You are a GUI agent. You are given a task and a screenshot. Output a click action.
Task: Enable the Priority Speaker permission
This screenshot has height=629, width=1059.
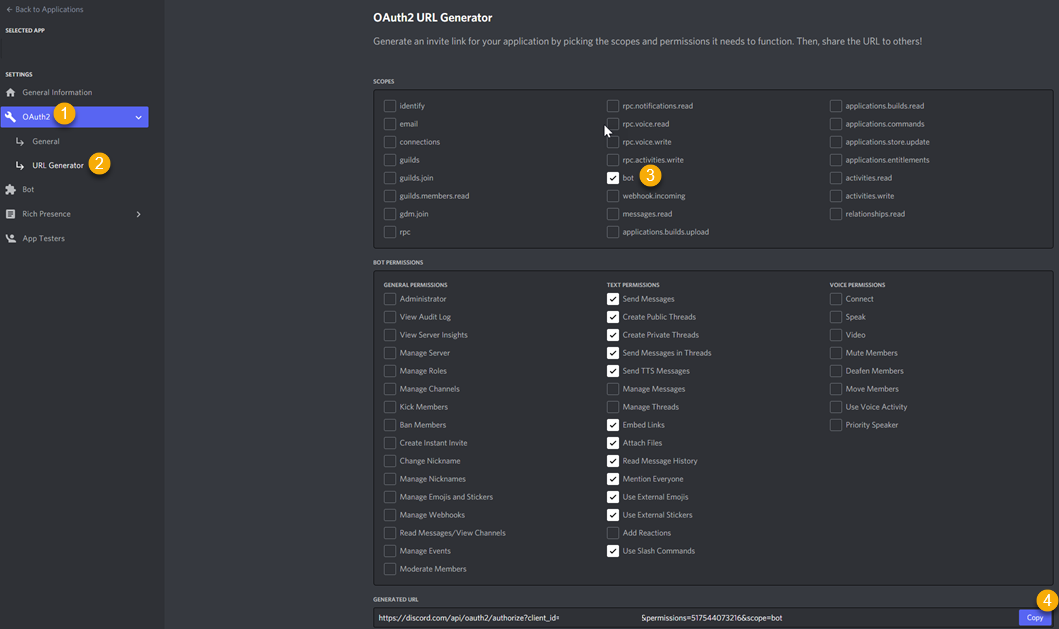[835, 425]
